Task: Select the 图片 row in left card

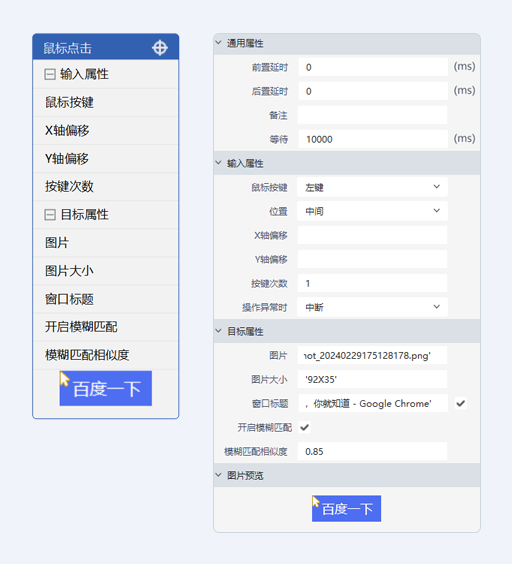Action: click(x=106, y=243)
